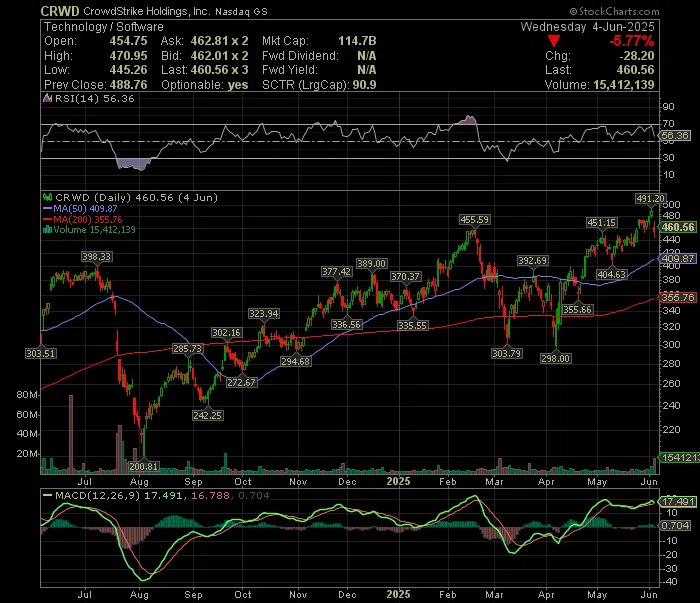The image size is (700, 603).
Task: Click the MA(50) 409.87 legend entry
Action: click(x=80, y=208)
